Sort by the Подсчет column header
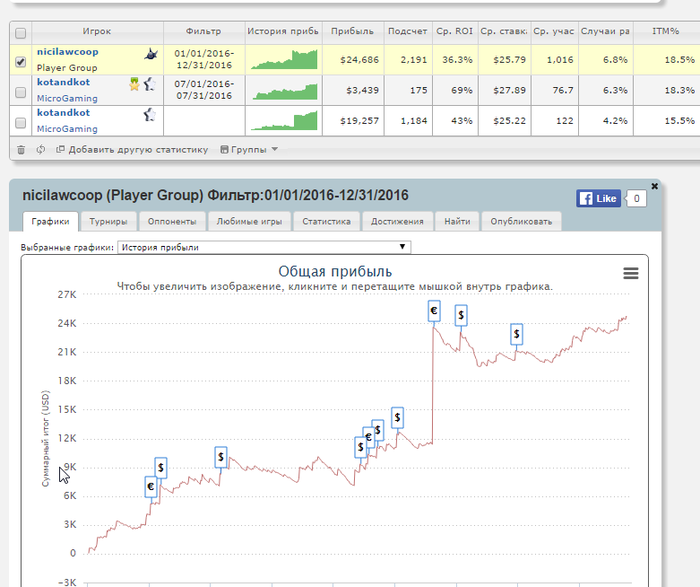The width and height of the screenshot is (700, 587). click(408, 31)
